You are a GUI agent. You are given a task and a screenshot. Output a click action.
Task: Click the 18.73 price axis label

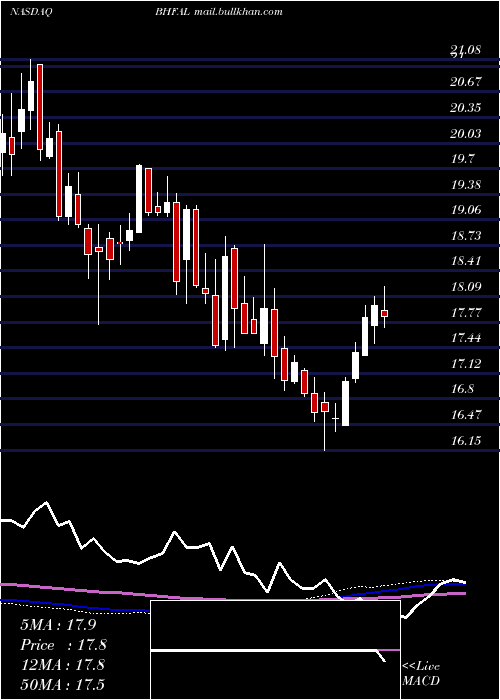(466, 236)
